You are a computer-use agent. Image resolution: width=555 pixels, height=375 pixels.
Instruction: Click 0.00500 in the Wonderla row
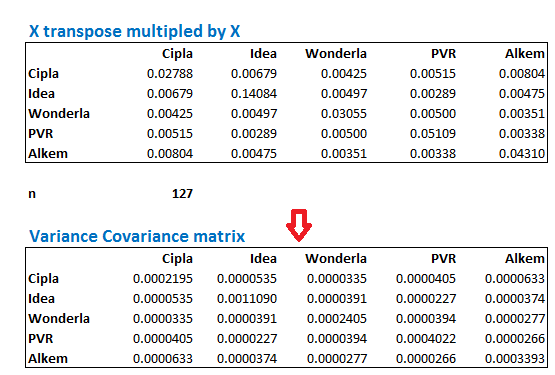coord(433,114)
